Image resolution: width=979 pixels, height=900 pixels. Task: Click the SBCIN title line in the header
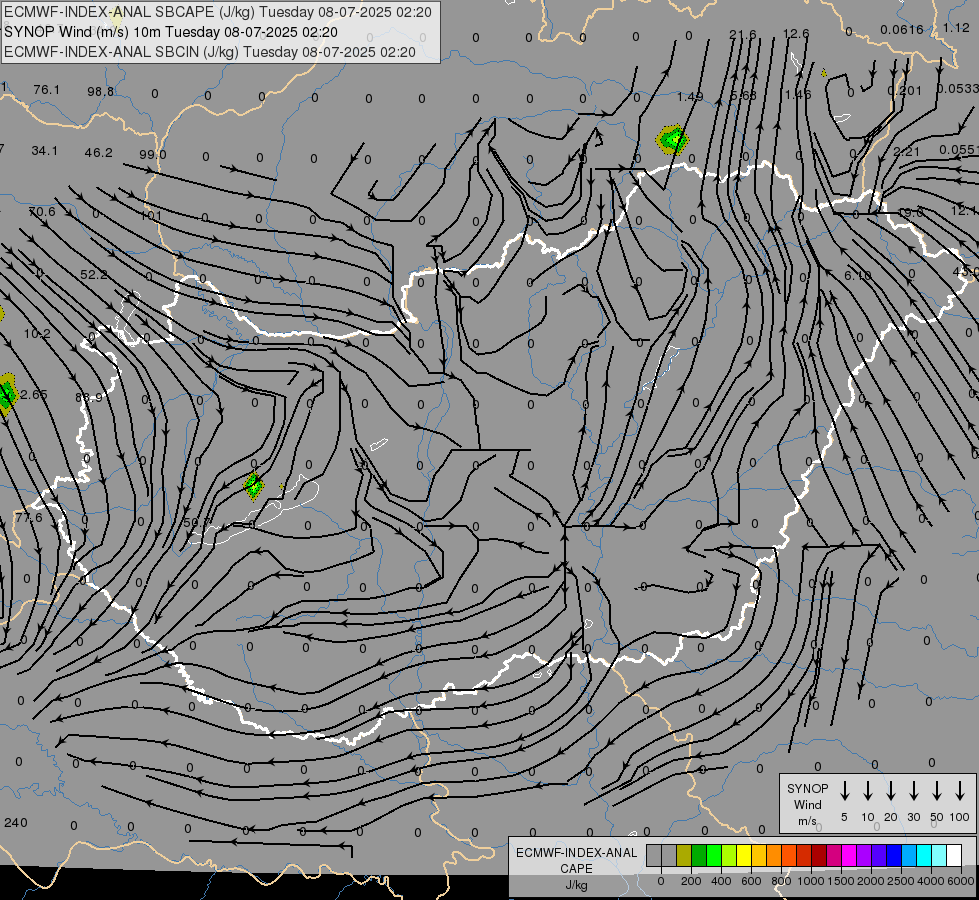pos(210,52)
